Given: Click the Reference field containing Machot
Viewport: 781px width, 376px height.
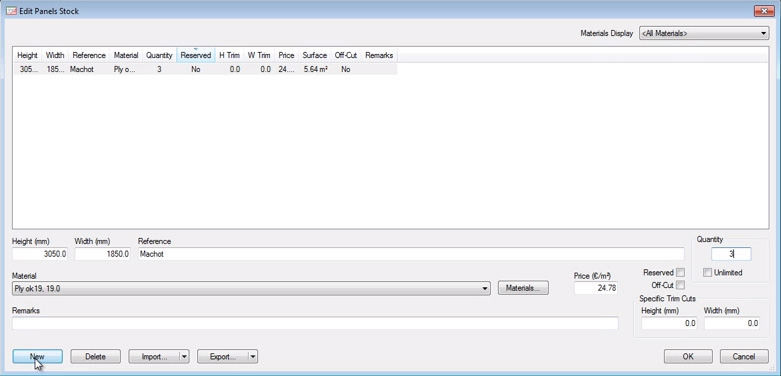Looking at the screenshot, I should (411, 254).
